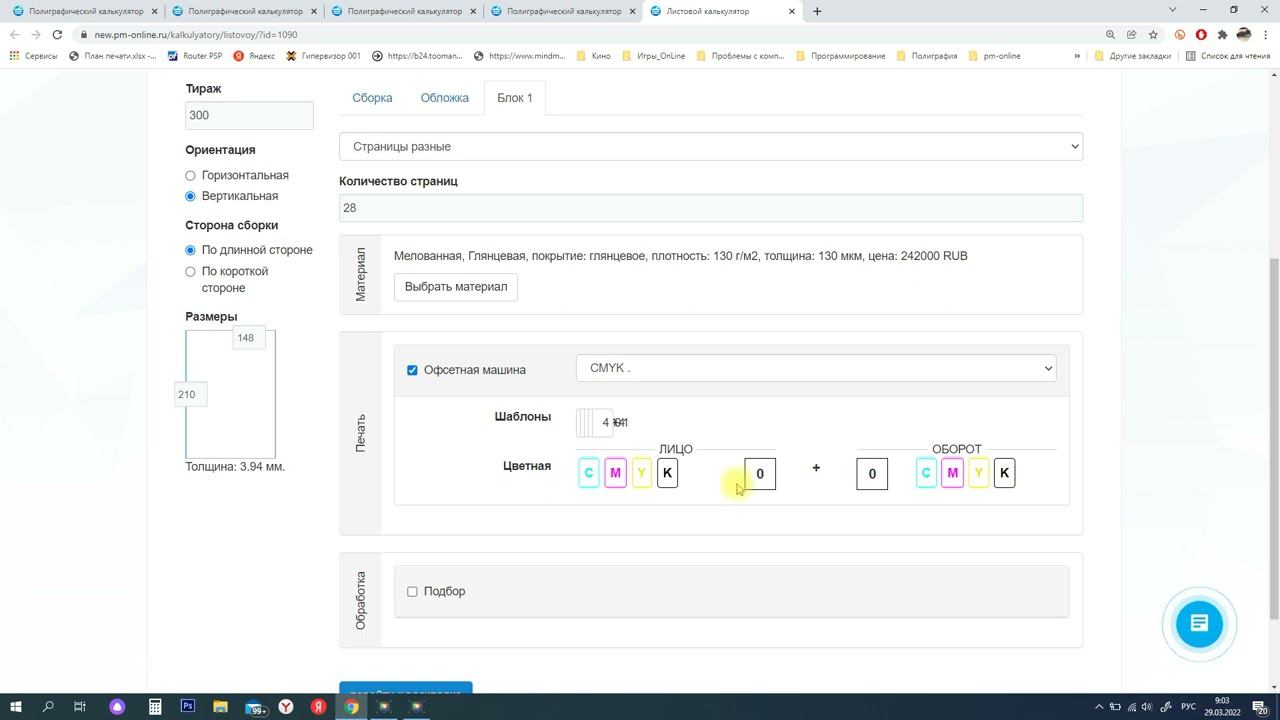The width and height of the screenshot is (1280, 720).
Task: Open the Полиграфия bookmarks folder
Action: pos(927,56)
